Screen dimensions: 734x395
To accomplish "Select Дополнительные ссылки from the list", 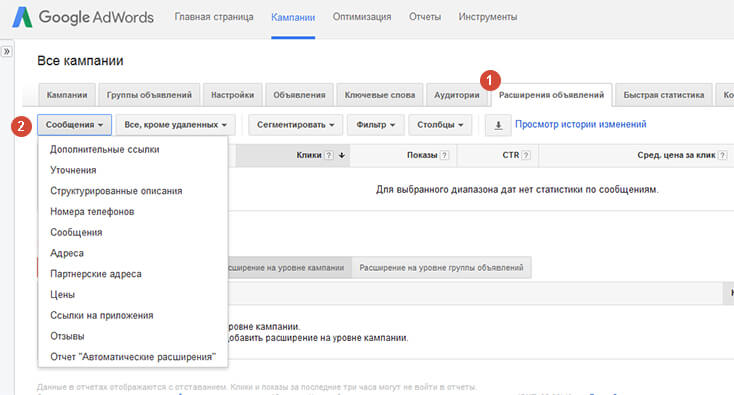I will [x=133, y=150].
